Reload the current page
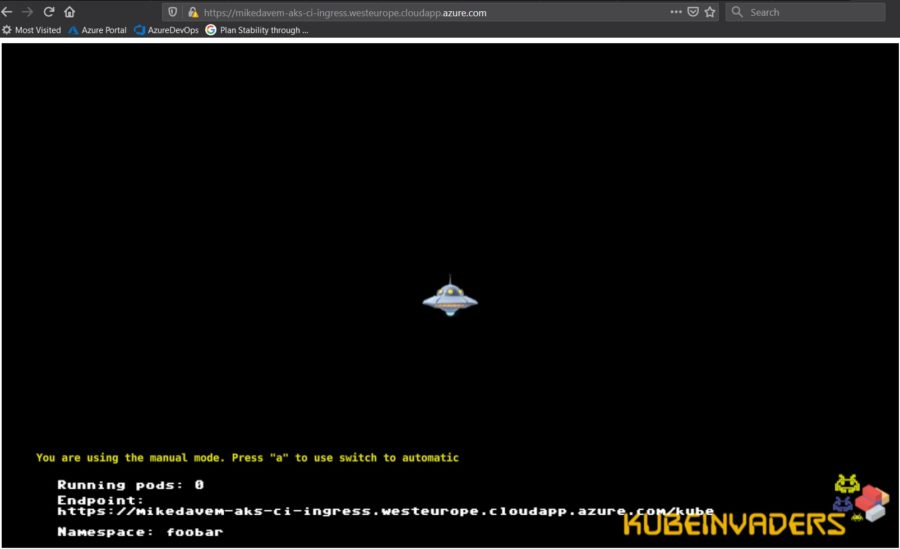Image resolution: width=900 pixels, height=549 pixels. click(48, 12)
